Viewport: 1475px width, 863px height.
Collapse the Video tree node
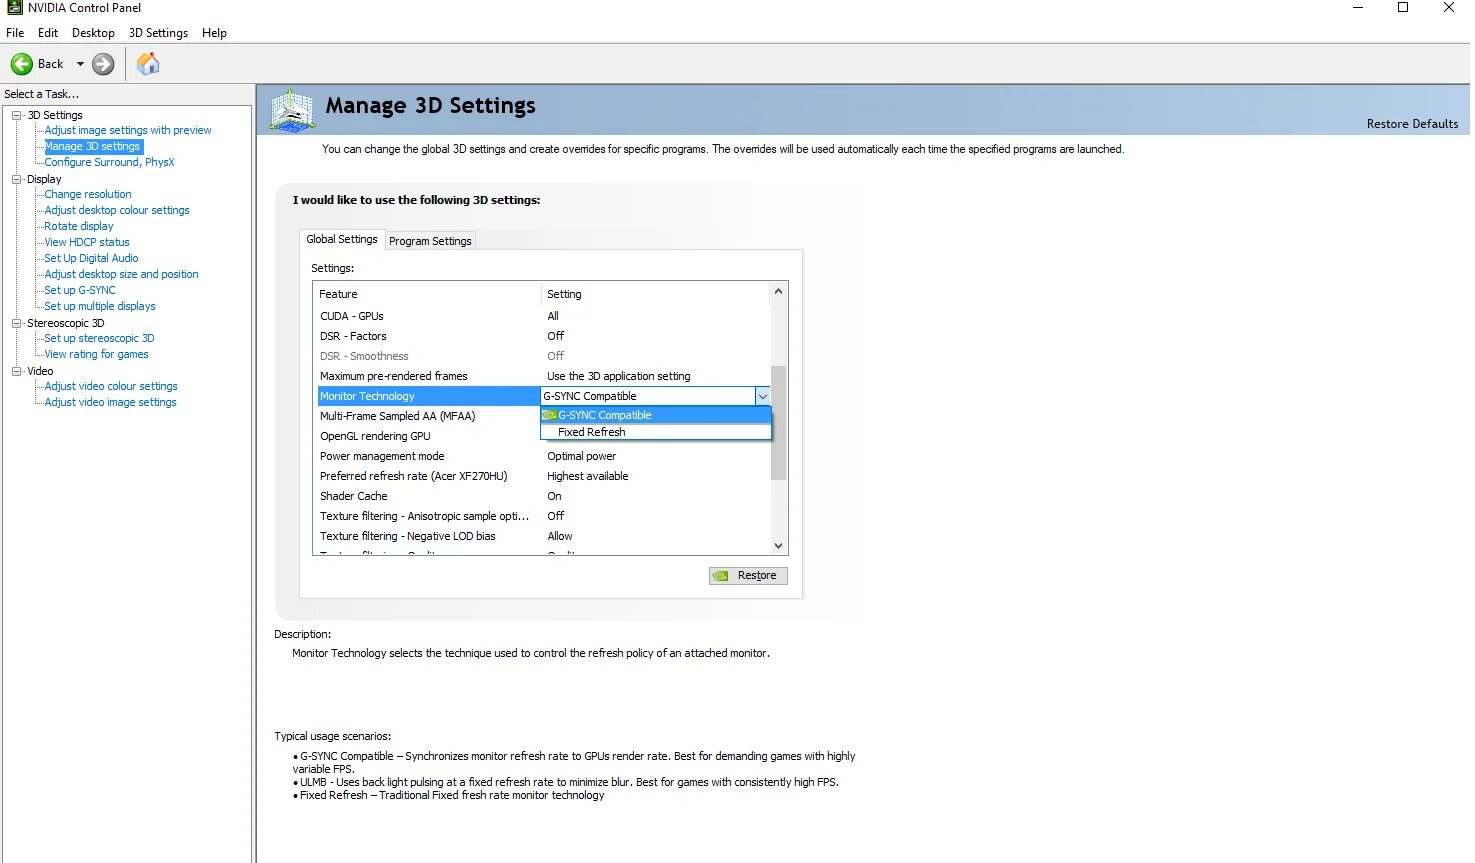[x=17, y=371]
